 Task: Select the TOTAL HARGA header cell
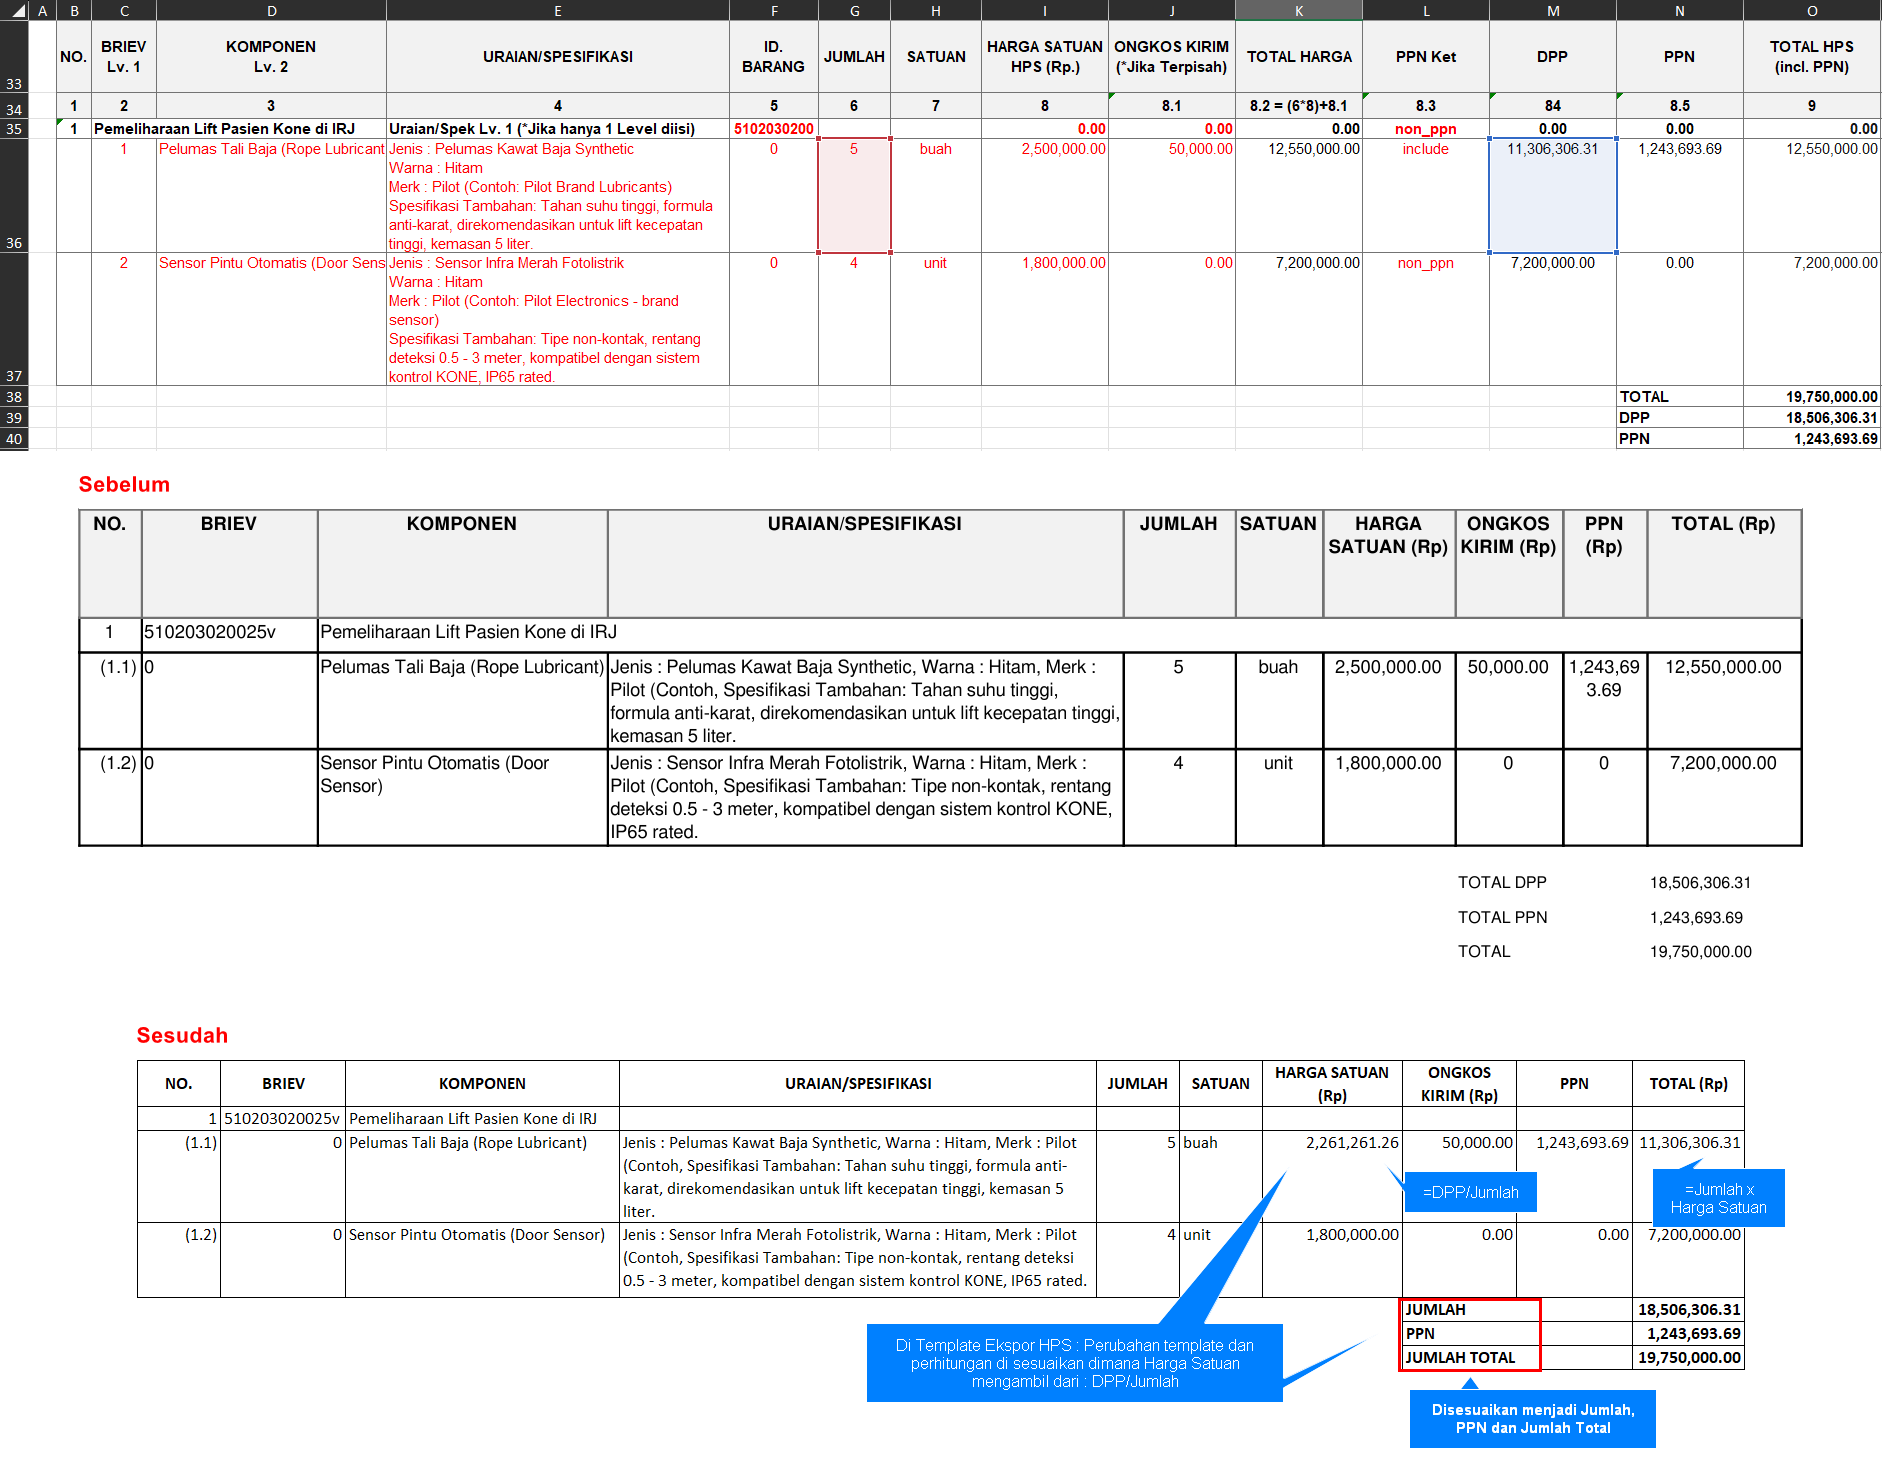[x=1298, y=57]
